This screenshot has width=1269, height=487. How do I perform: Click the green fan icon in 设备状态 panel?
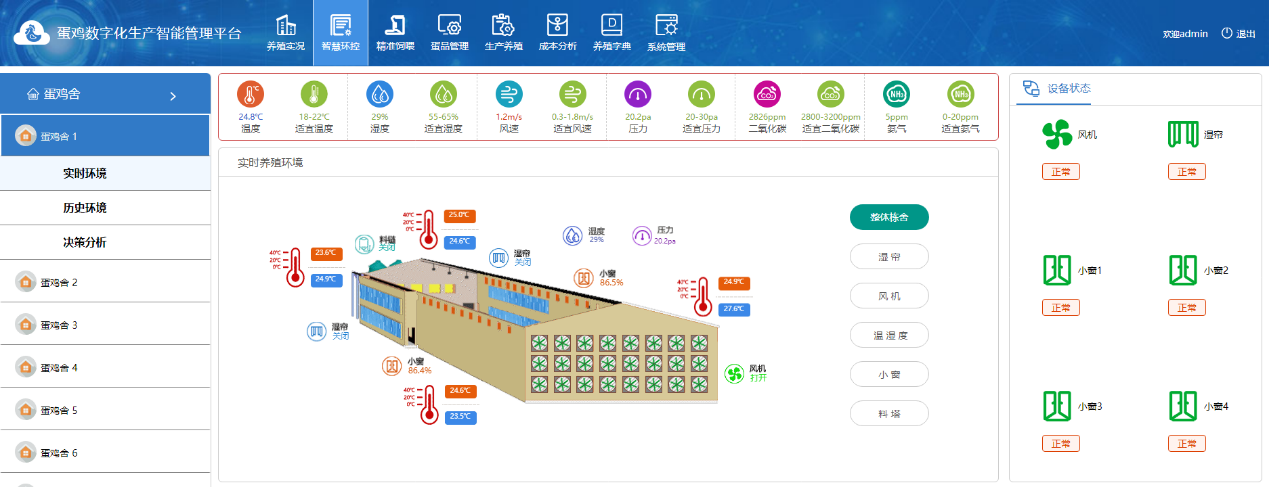pyautogui.click(x=1056, y=134)
